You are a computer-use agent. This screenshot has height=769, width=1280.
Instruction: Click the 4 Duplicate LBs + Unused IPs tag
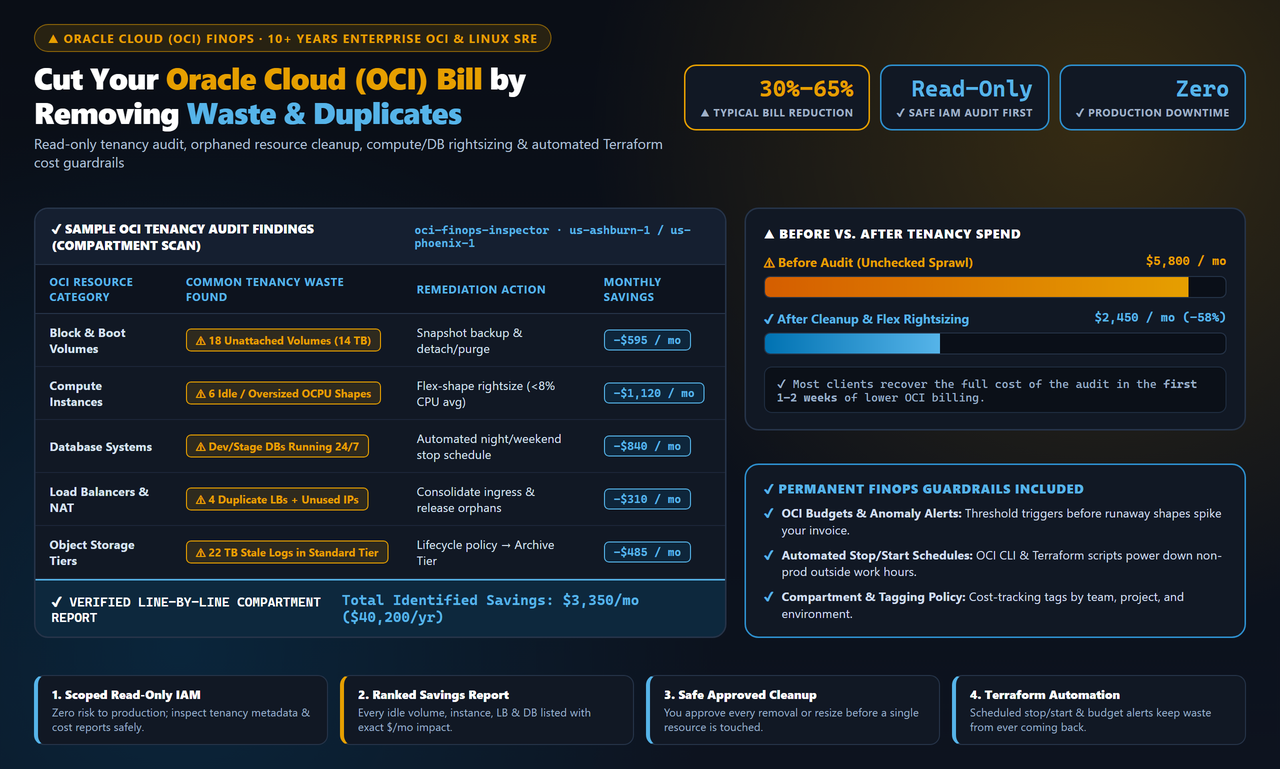[278, 499]
